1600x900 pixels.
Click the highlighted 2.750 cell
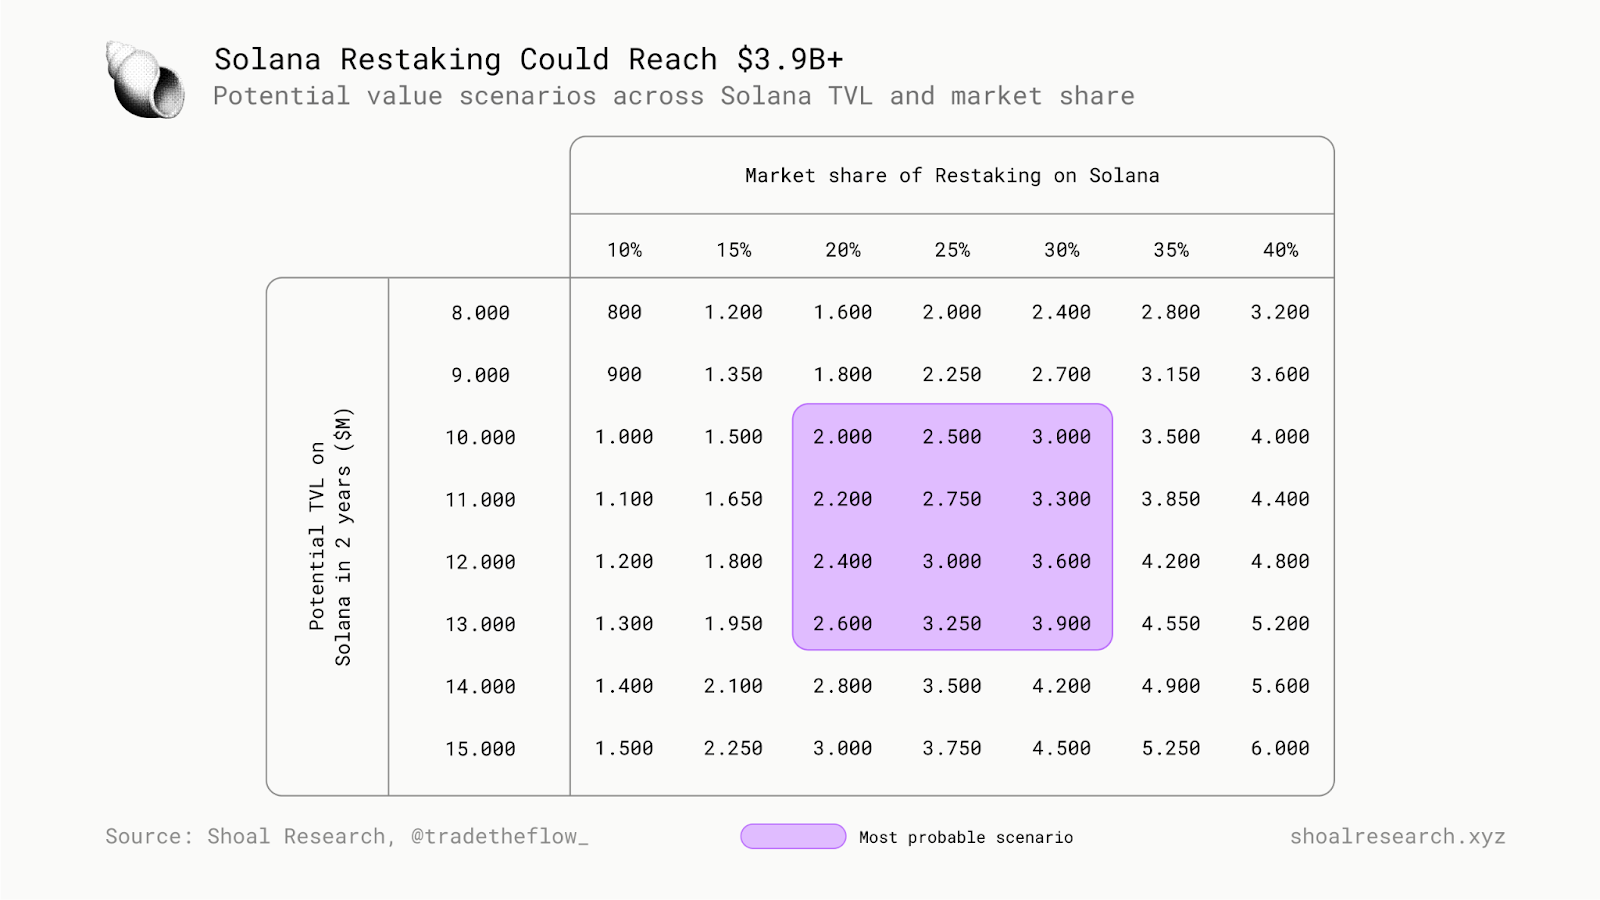pos(952,499)
